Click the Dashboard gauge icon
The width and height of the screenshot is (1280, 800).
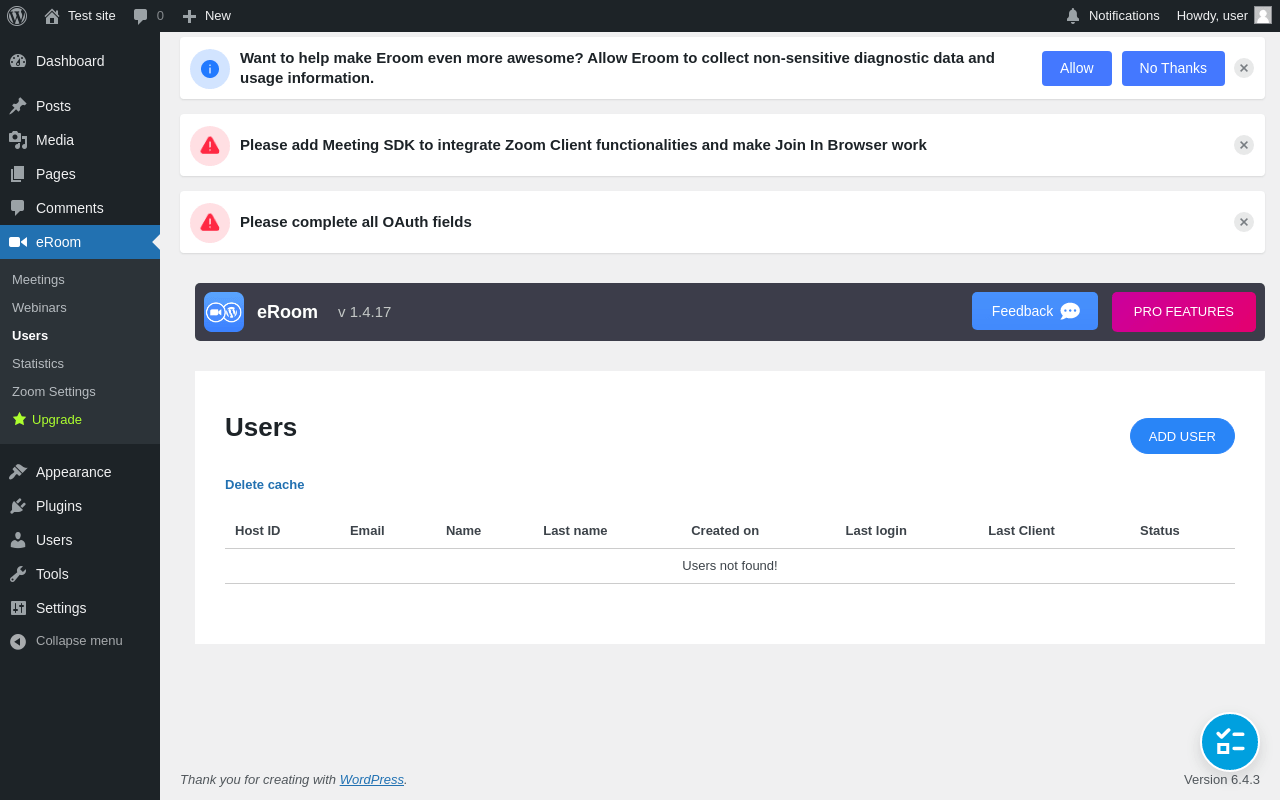point(18,61)
